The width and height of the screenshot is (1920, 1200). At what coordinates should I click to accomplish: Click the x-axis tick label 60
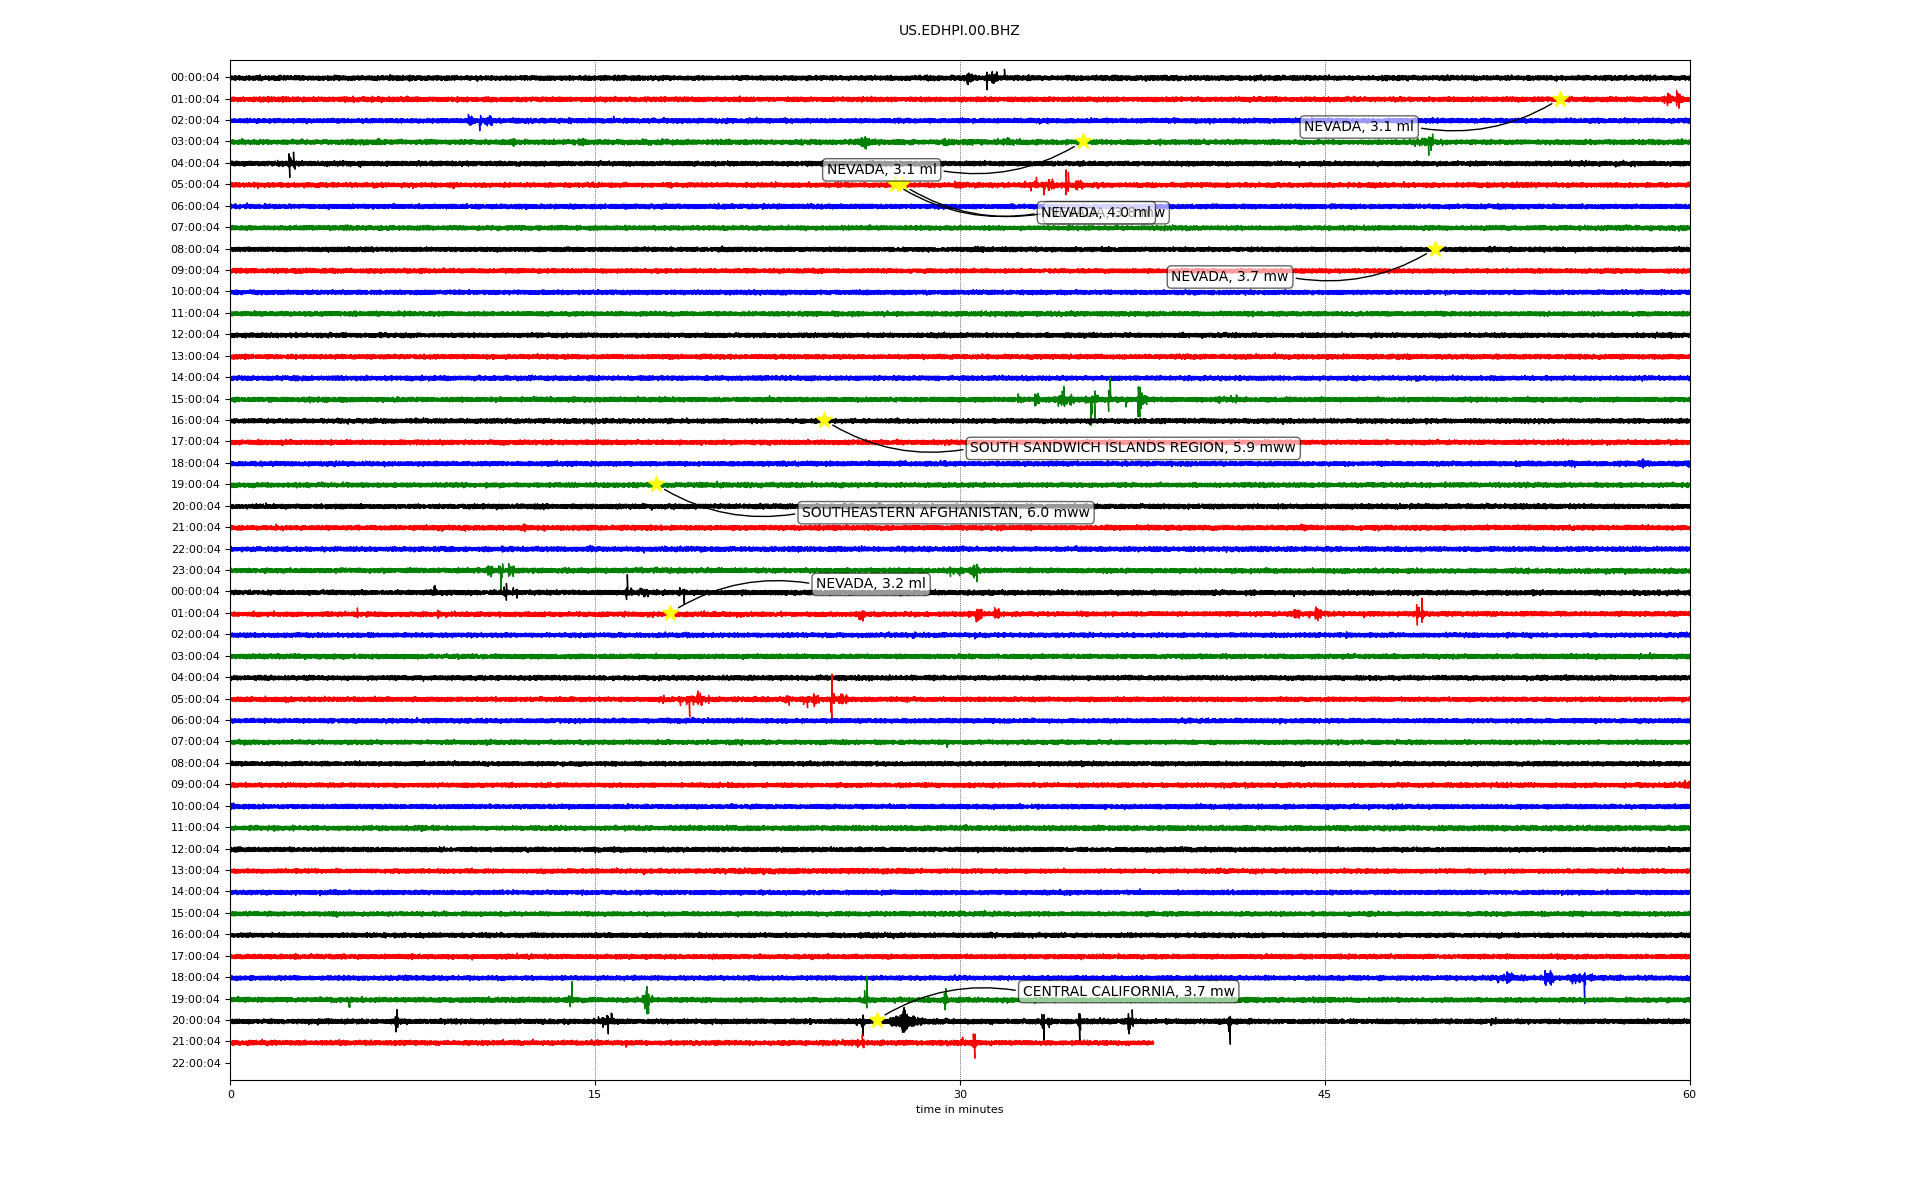click(x=1689, y=1094)
